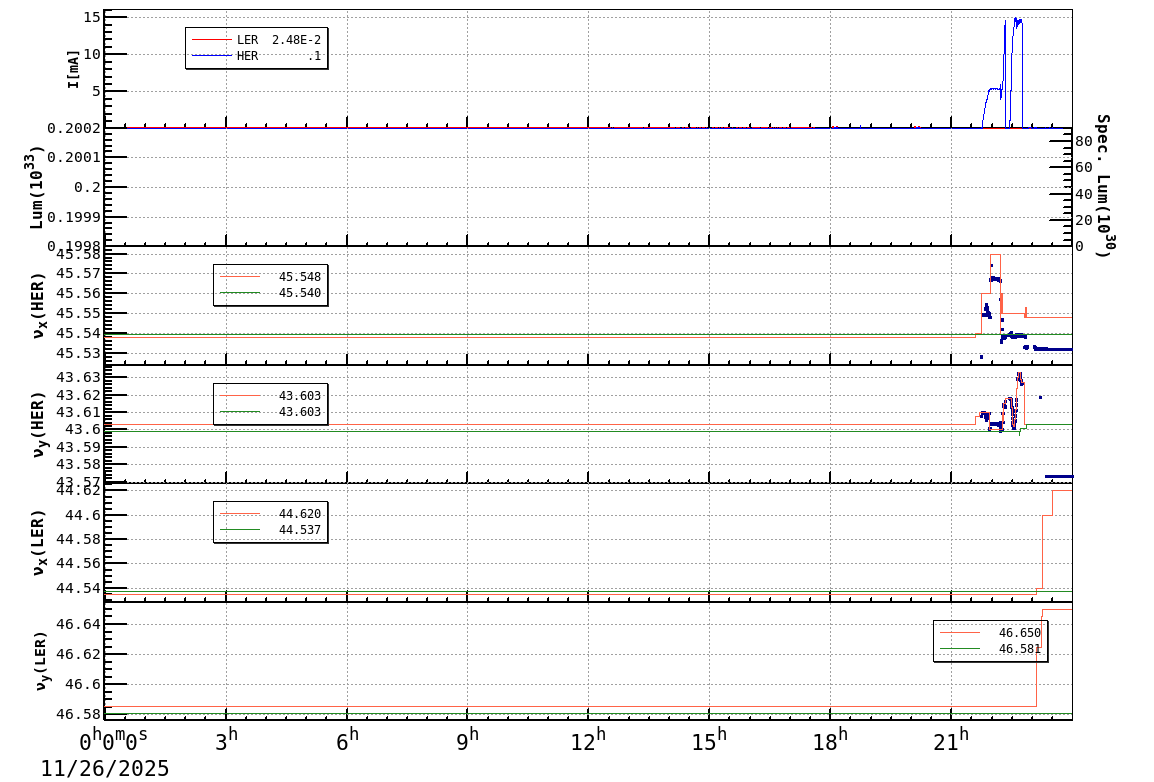The image size is (1154, 782).
Task: Click the 44.537 legend value
Action: pos(299,530)
